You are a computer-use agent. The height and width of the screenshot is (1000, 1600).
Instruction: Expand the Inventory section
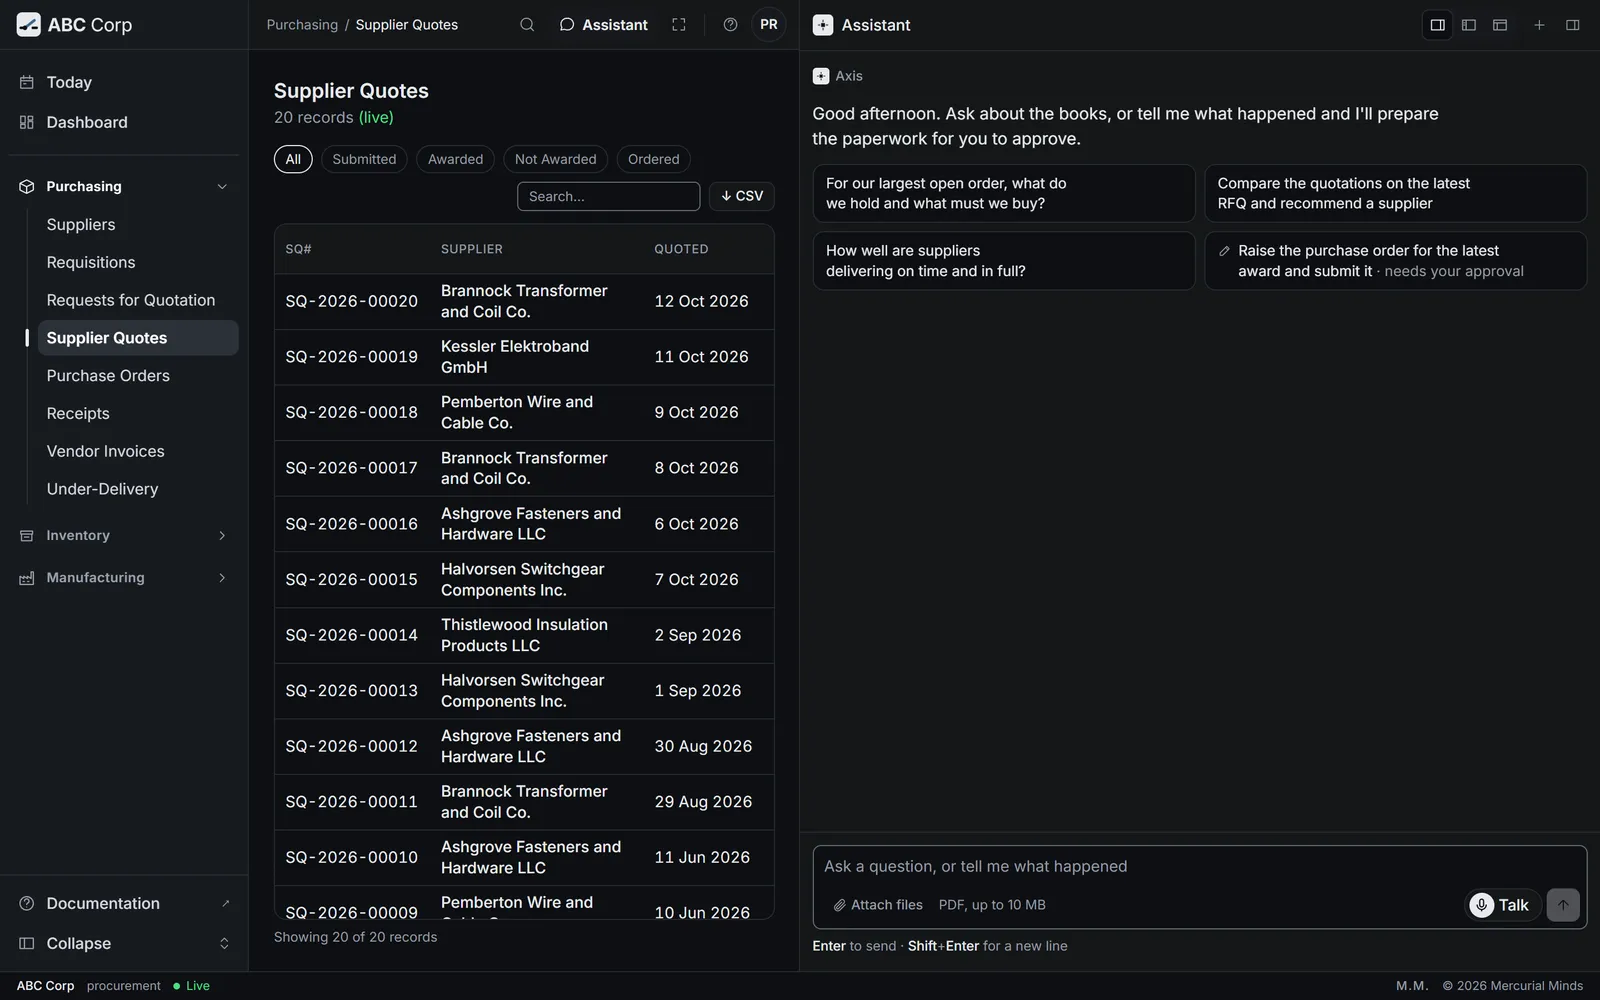(x=124, y=536)
